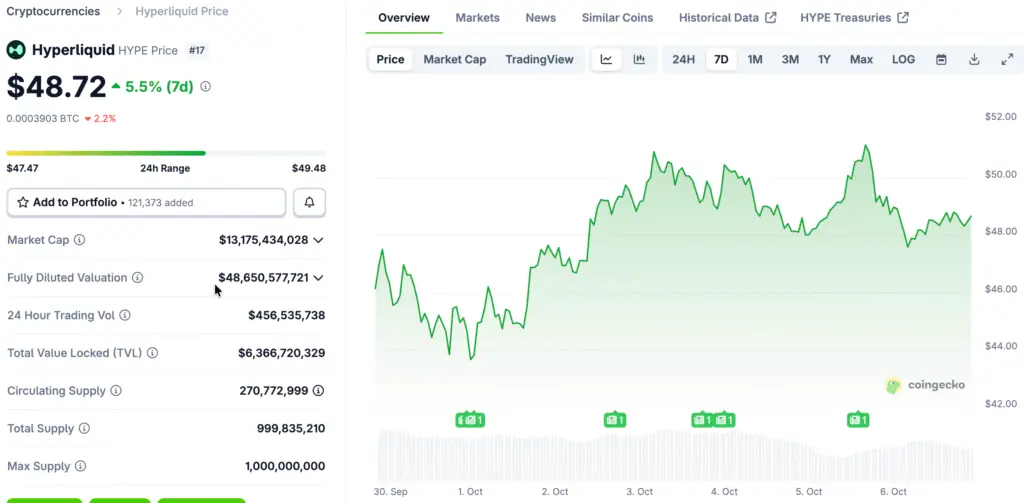Show circulating supply breakdown icon

318,391
